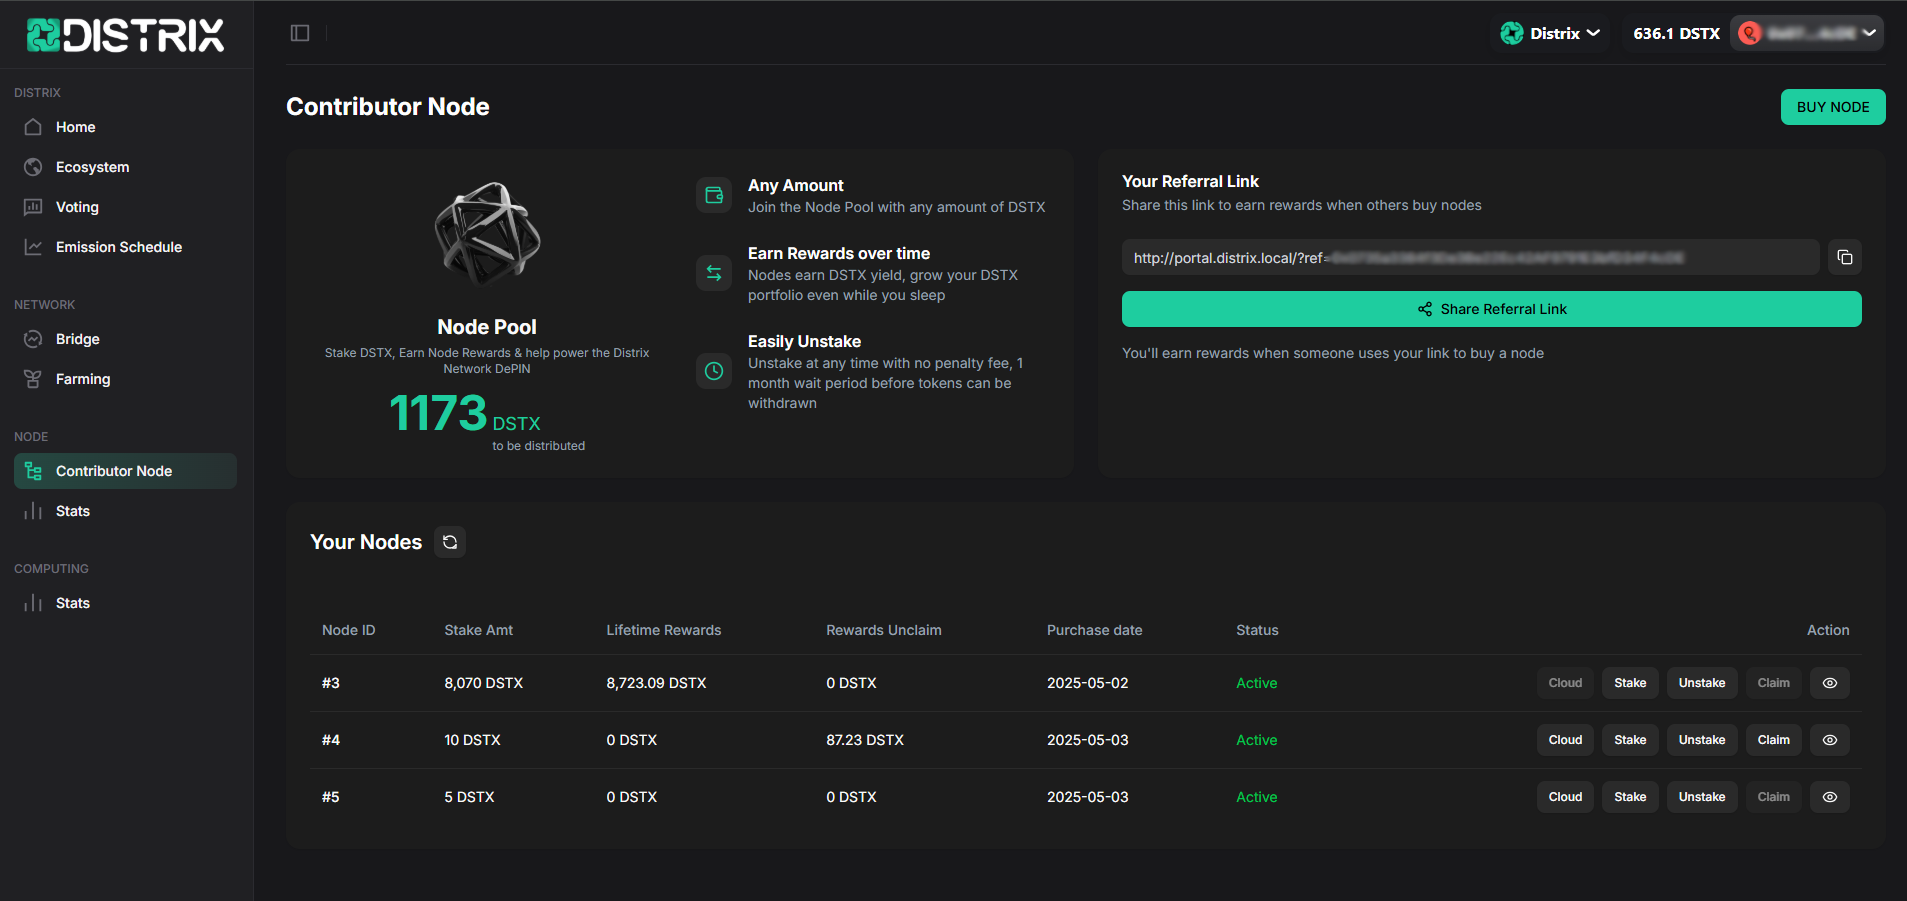Click Claim for node #3
Image resolution: width=1907 pixels, height=901 pixels.
[1774, 683]
